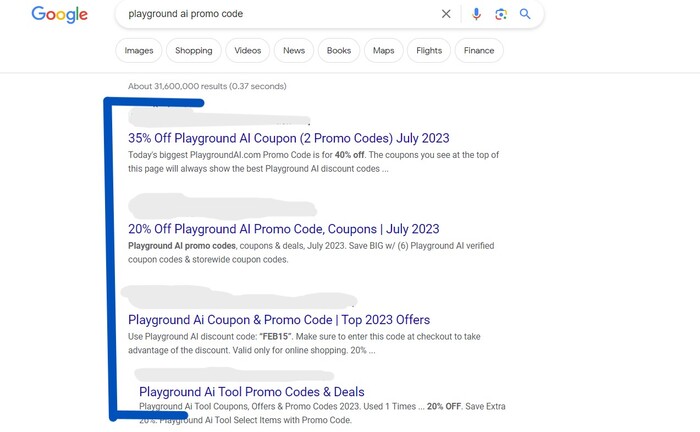The height and width of the screenshot is (432, 700).
Task: Switch to the News filter
Action: 294,50
